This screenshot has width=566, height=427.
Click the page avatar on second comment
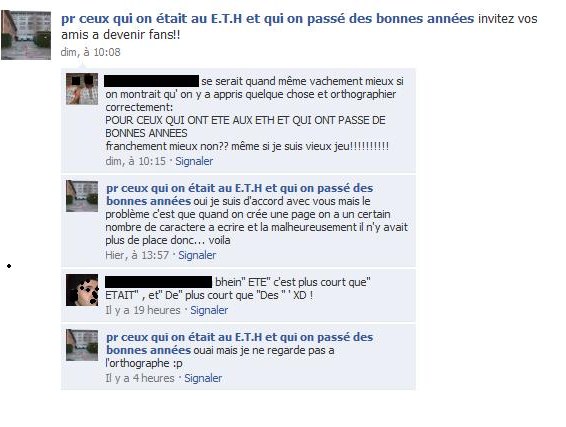(x=82, y=196)
